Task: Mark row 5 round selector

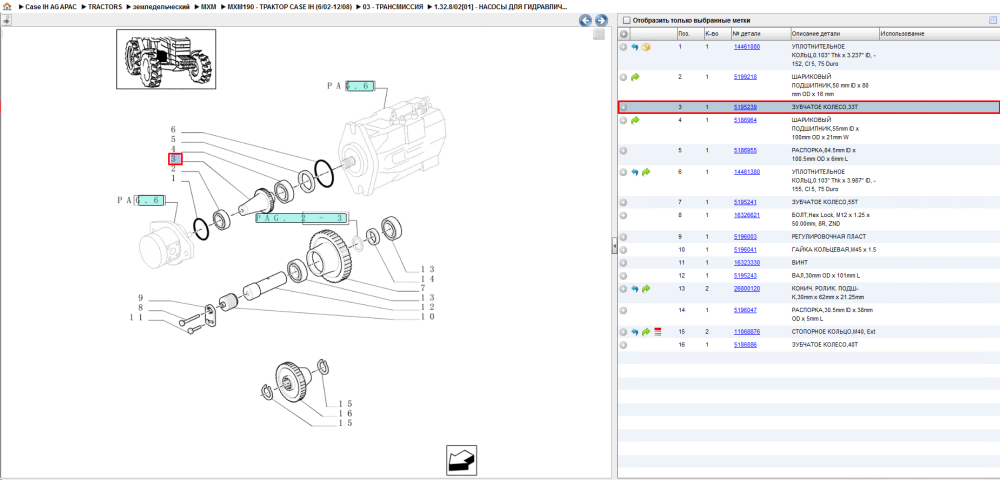Action: click(624, 150)
